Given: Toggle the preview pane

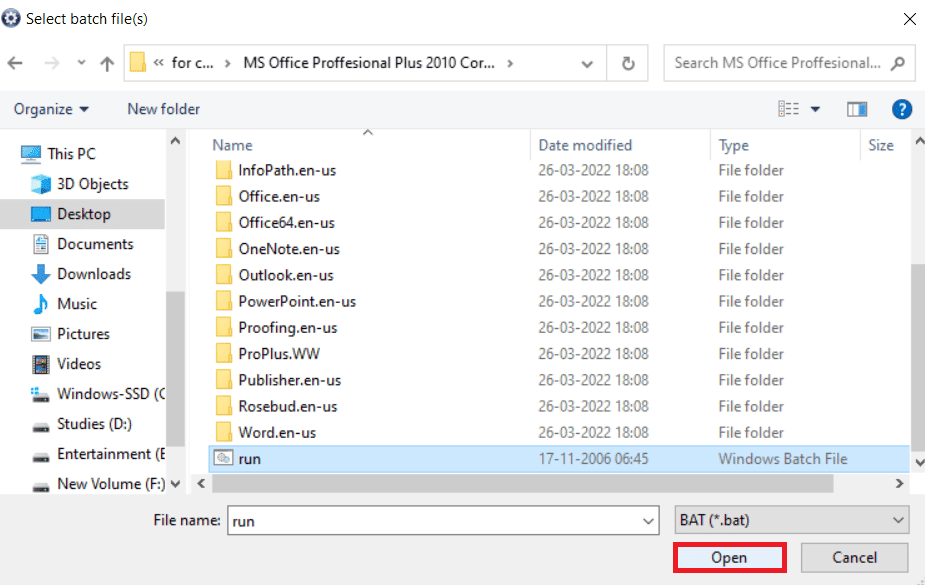Looking at the screenshot, I should (x=857, y=109).
